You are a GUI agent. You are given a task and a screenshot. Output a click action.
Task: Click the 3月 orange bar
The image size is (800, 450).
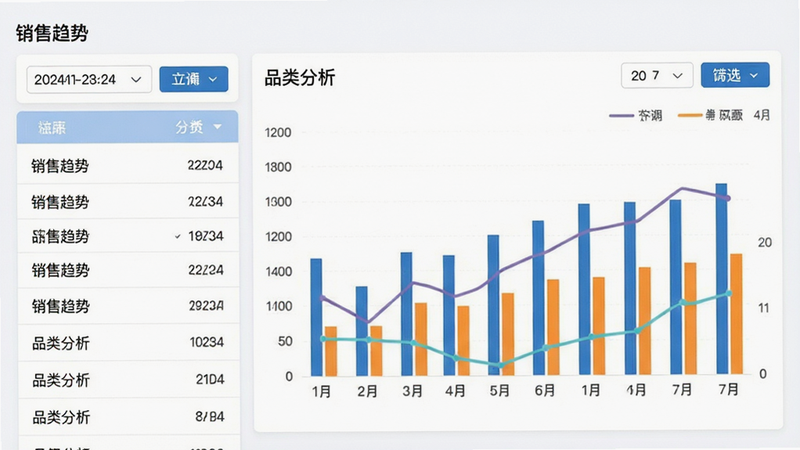pyautogui.click(x=421, y=339)
